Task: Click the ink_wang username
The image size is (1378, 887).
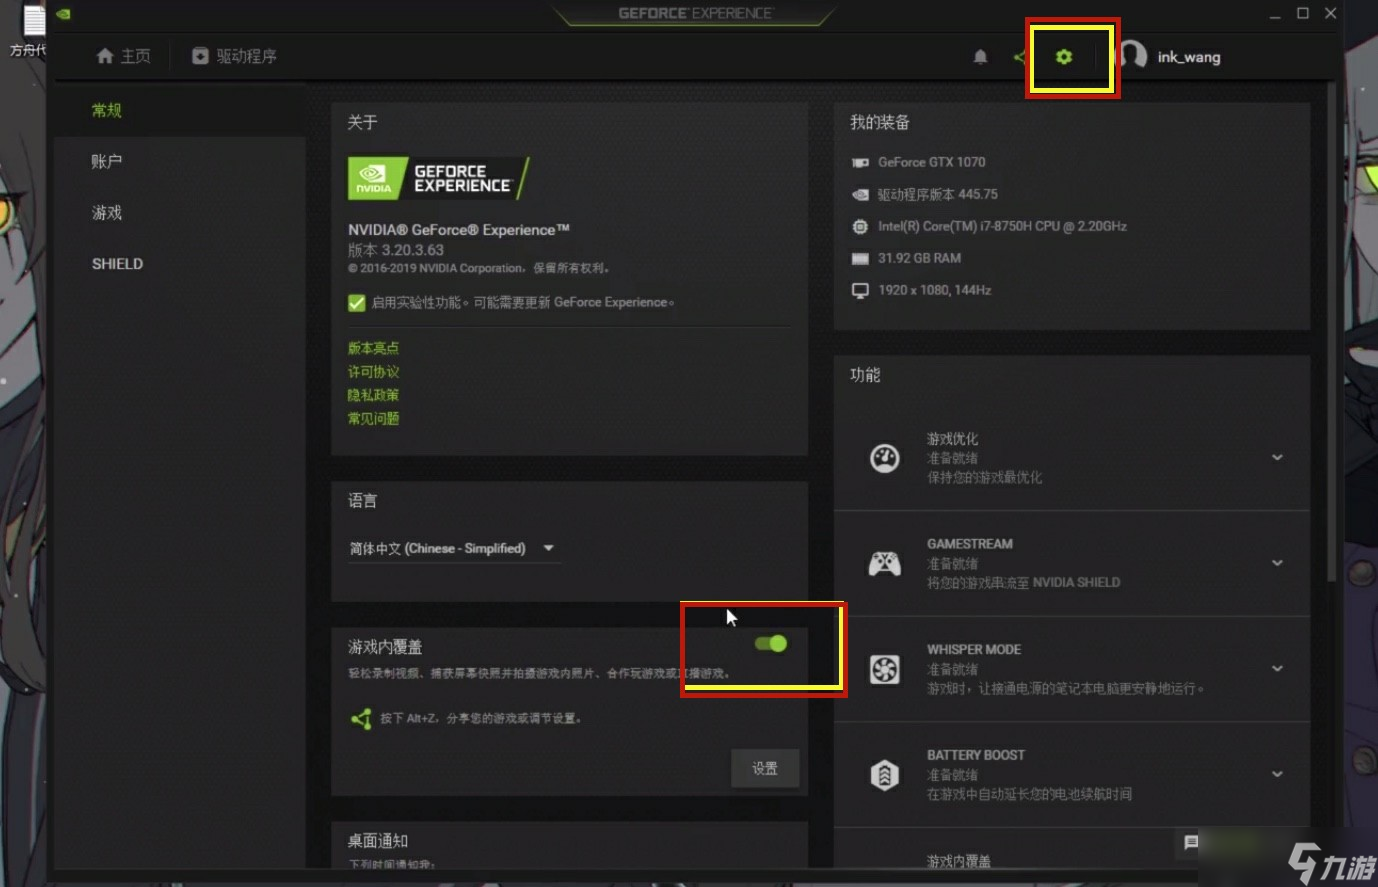Action: (1189, 57)
